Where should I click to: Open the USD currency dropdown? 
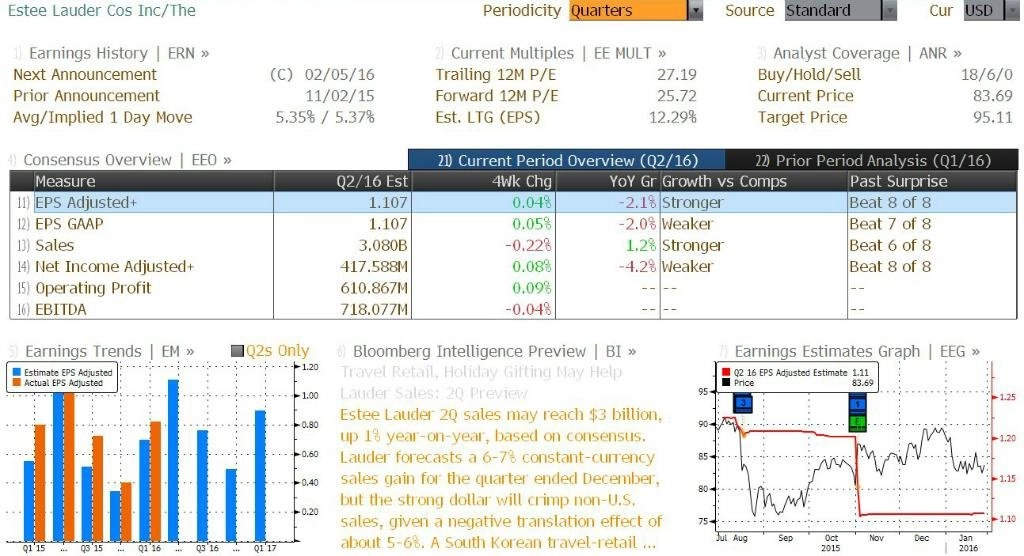(1011, 10)
